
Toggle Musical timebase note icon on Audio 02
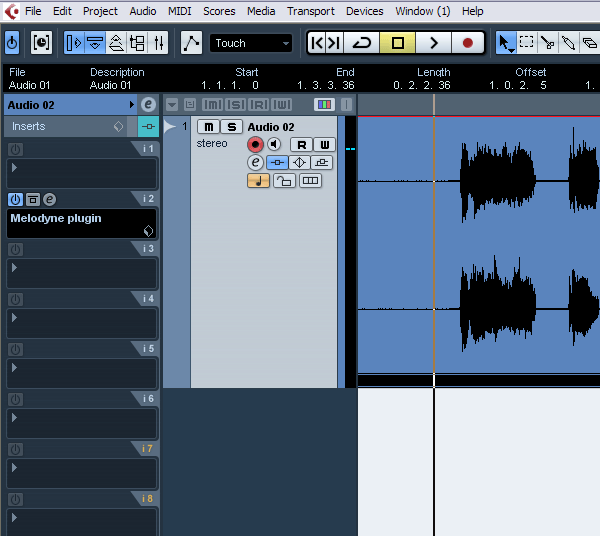coord(257,181)
